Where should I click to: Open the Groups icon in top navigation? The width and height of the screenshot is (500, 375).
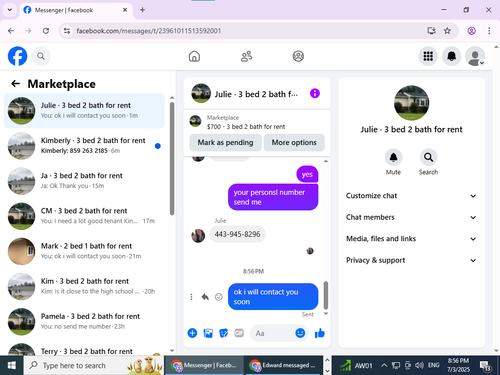tap(298, 56)
